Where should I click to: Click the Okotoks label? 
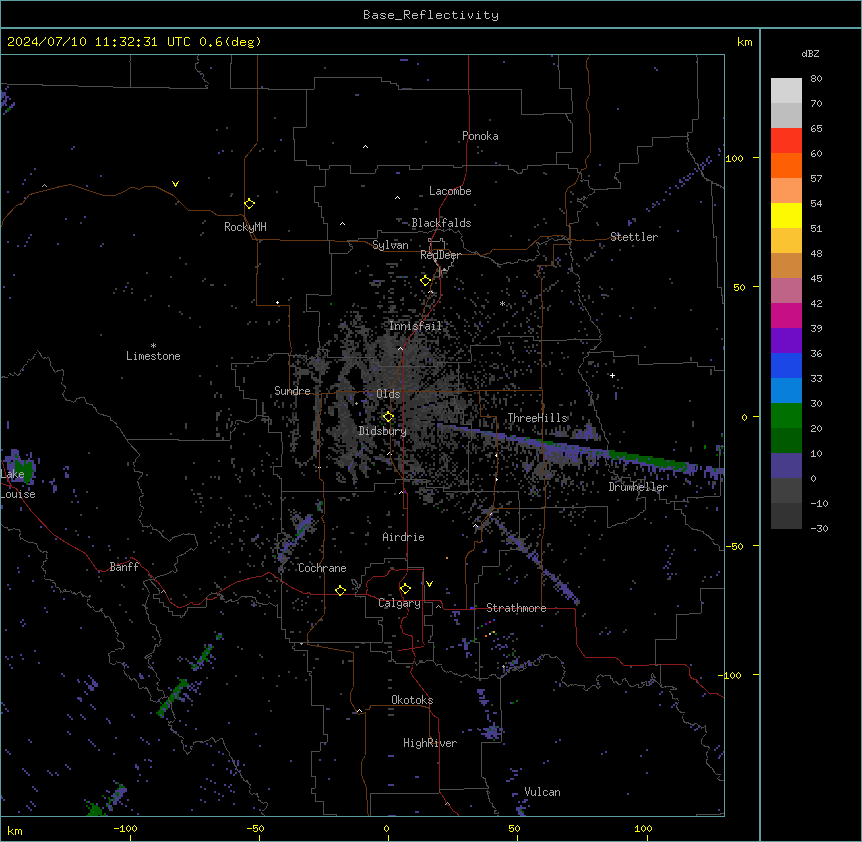coord(412,700)
